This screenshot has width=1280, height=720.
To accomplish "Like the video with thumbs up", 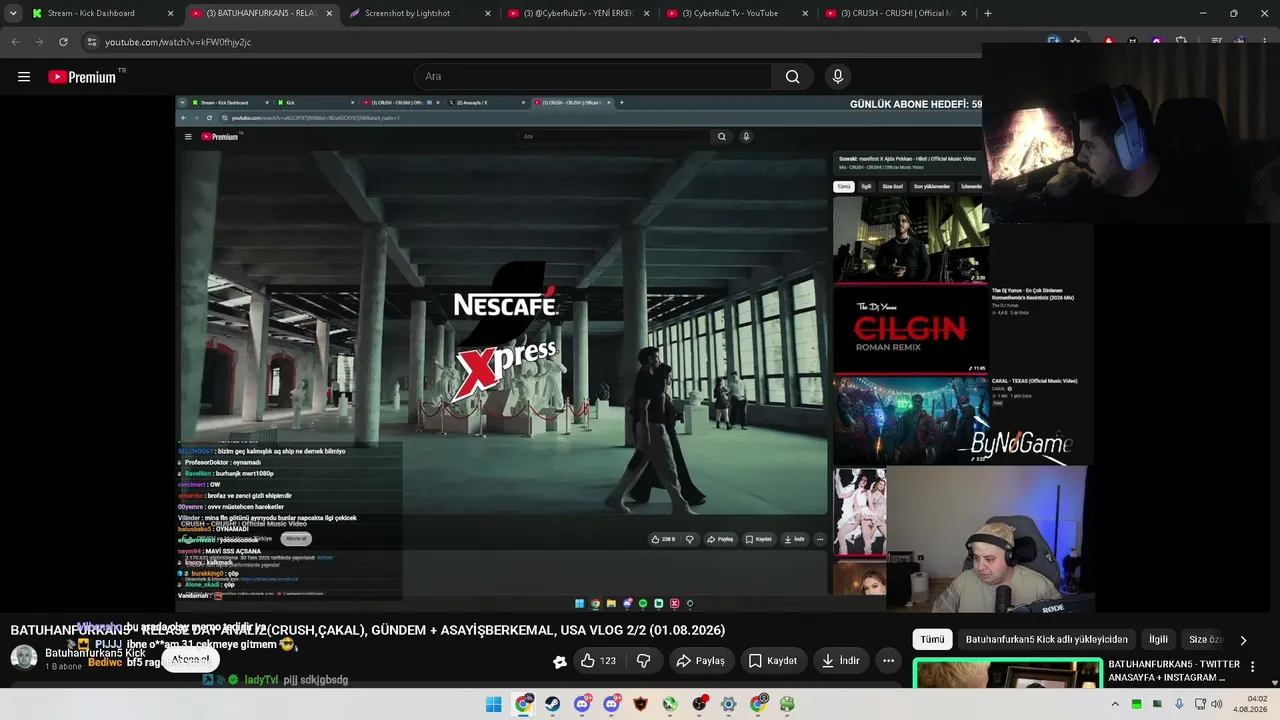I will click(599, 661).
